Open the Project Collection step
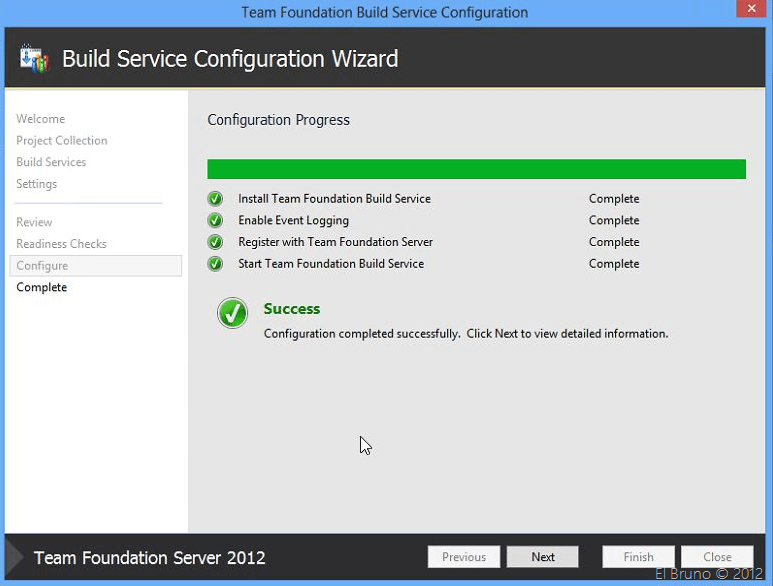This screenshot has height=586, width=773. pyautogui.click(x=62, y=141)
